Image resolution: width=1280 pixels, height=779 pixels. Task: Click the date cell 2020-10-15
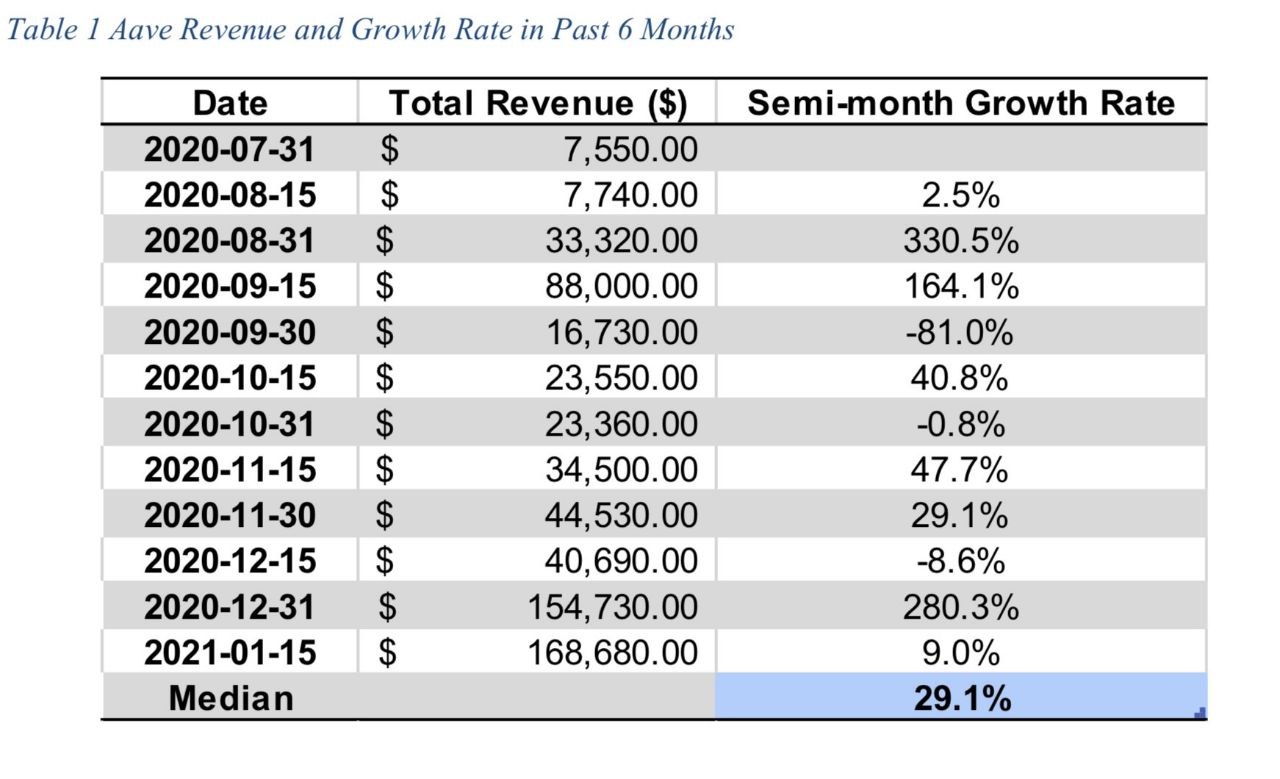pos(230,378)
